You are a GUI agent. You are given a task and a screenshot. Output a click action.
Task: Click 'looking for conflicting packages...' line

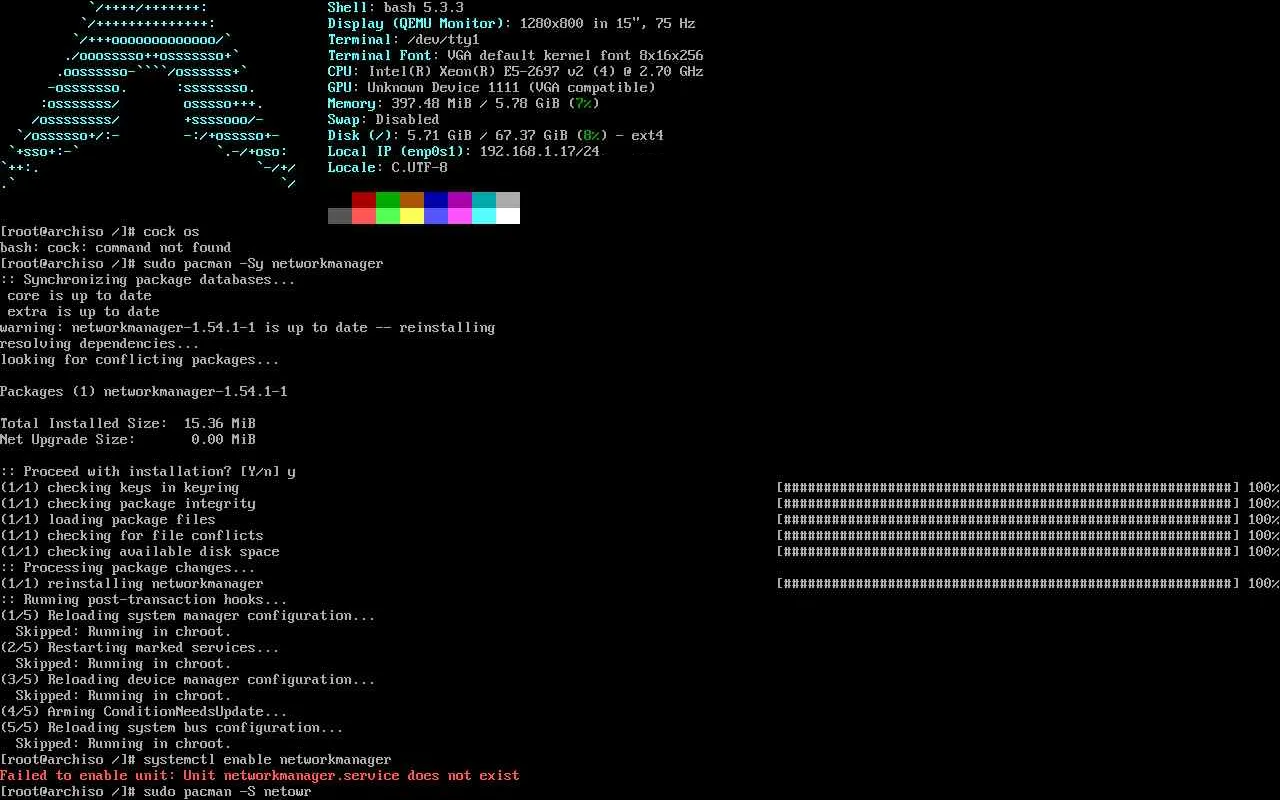click(139, 360)
